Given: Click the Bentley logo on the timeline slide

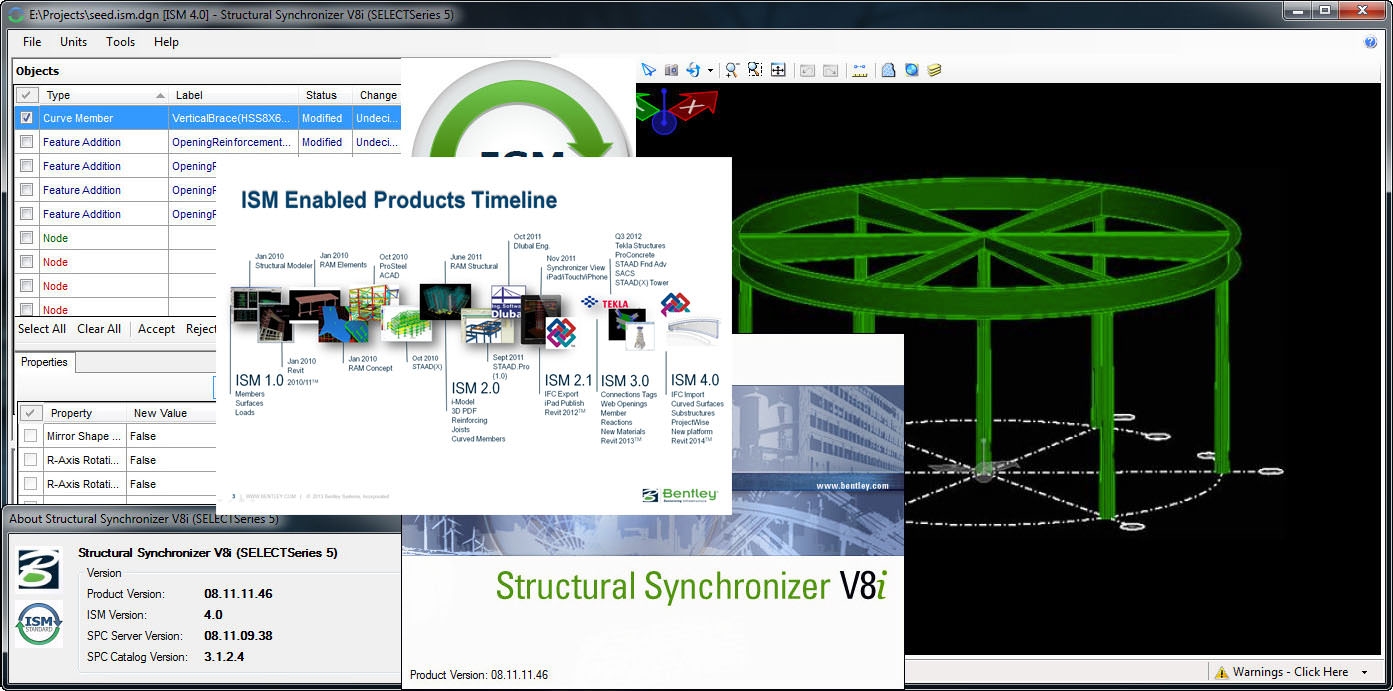Looking at the screenshot, I should tap(680, 495).
